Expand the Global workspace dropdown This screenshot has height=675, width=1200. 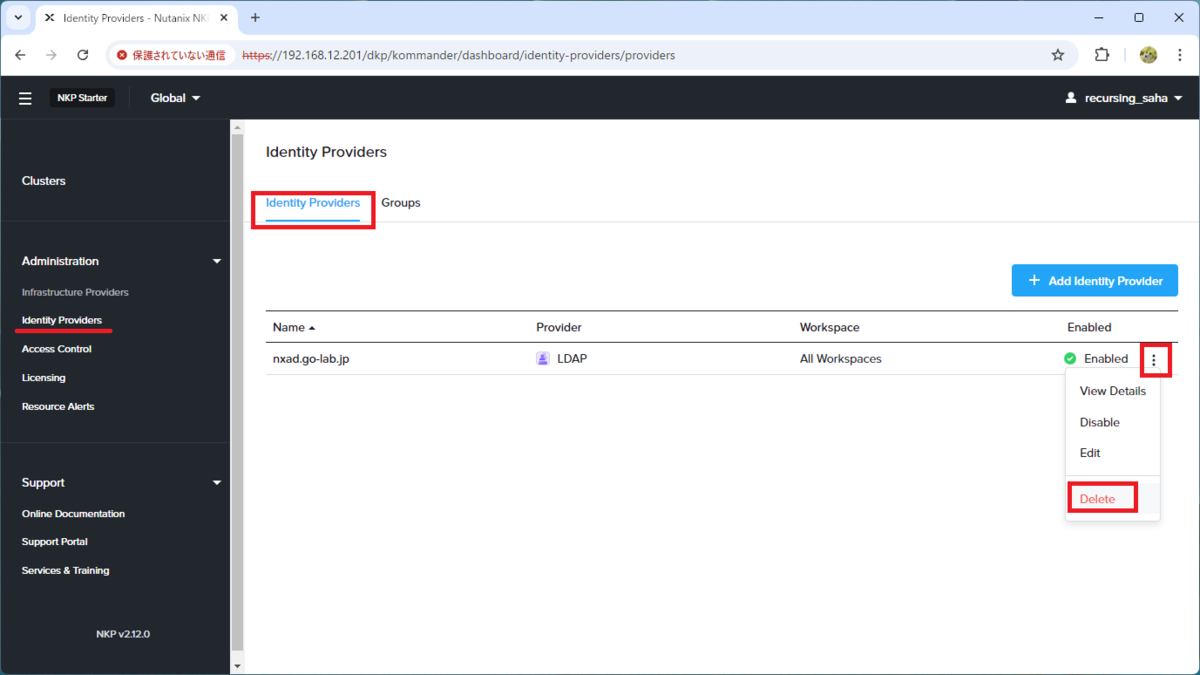[175, 98]
